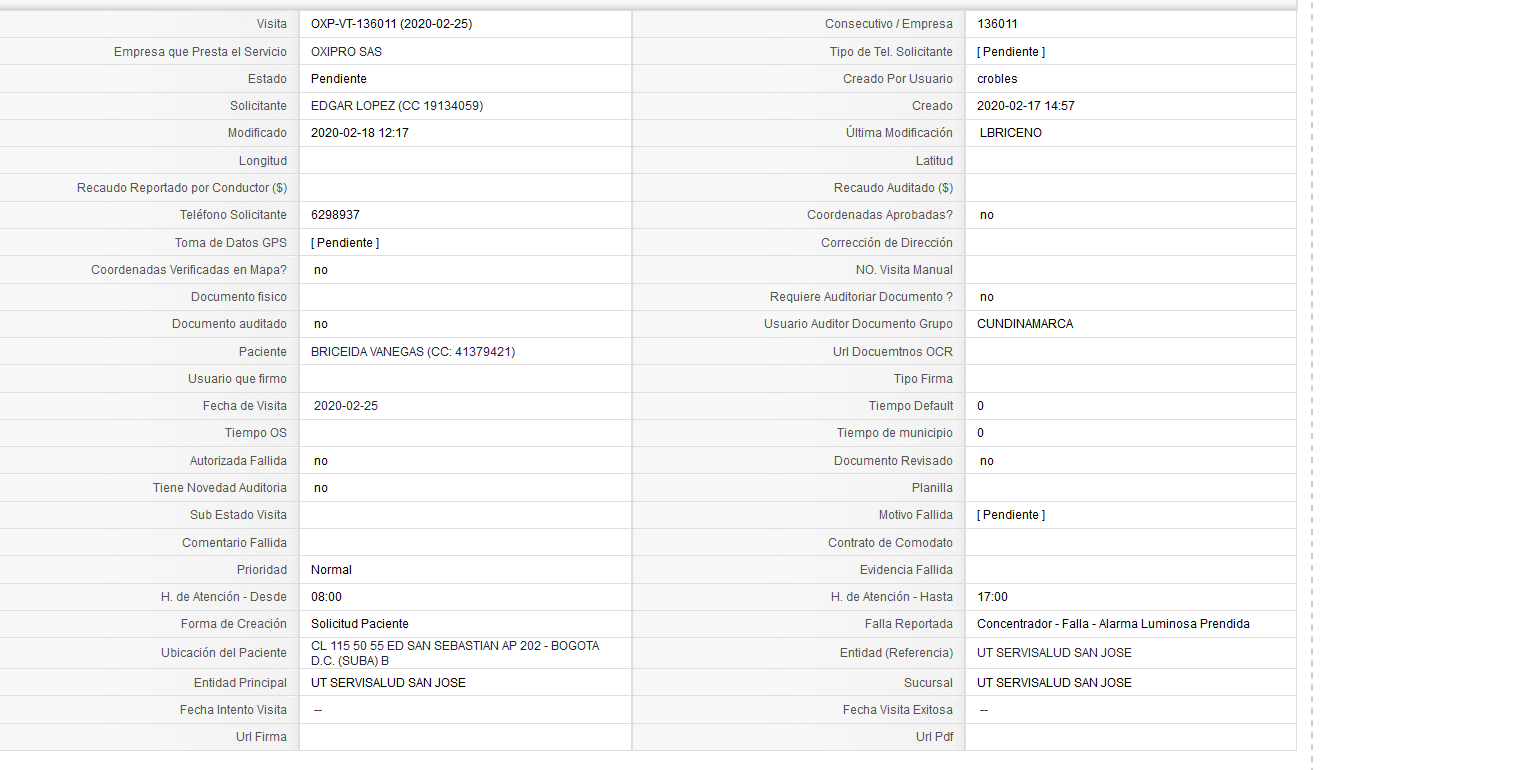
Task: Click Entidad Principal UT SERVISALUD SAN JOSE
Action: tap(388, 683)
